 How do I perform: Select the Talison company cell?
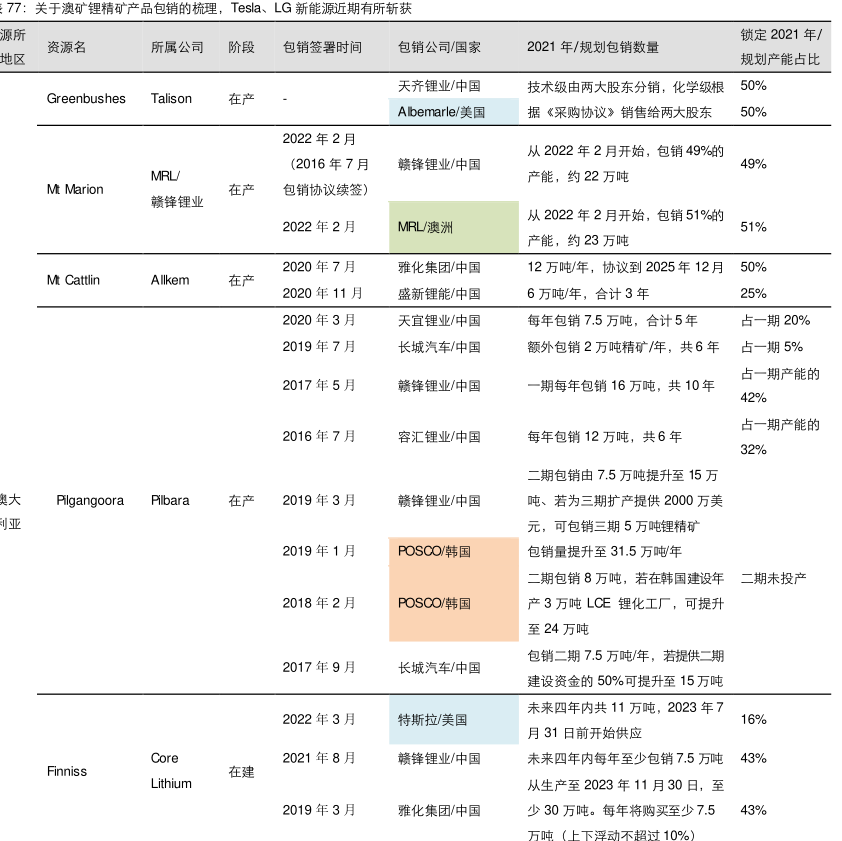[x=171, y=99]
